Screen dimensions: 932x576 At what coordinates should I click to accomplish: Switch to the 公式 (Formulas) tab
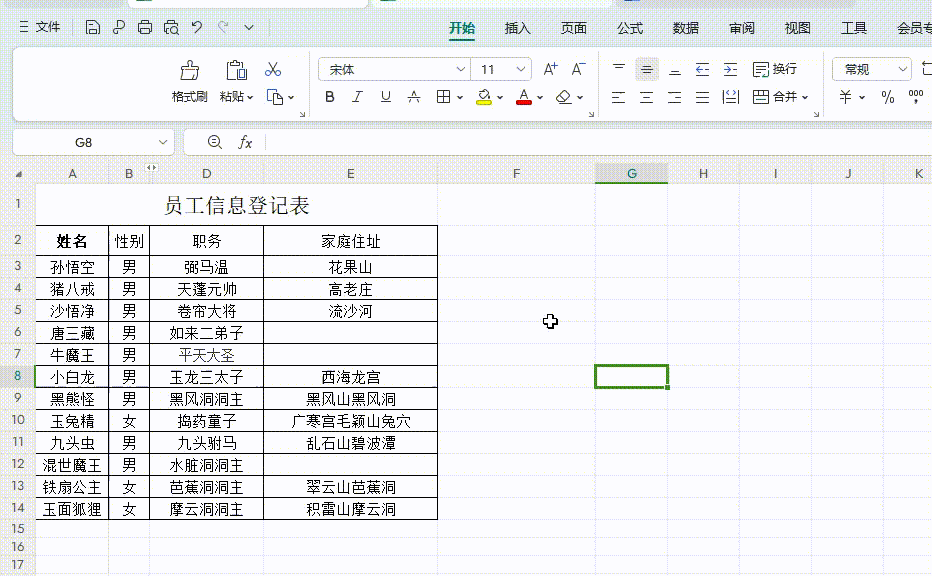pos(630,28)
